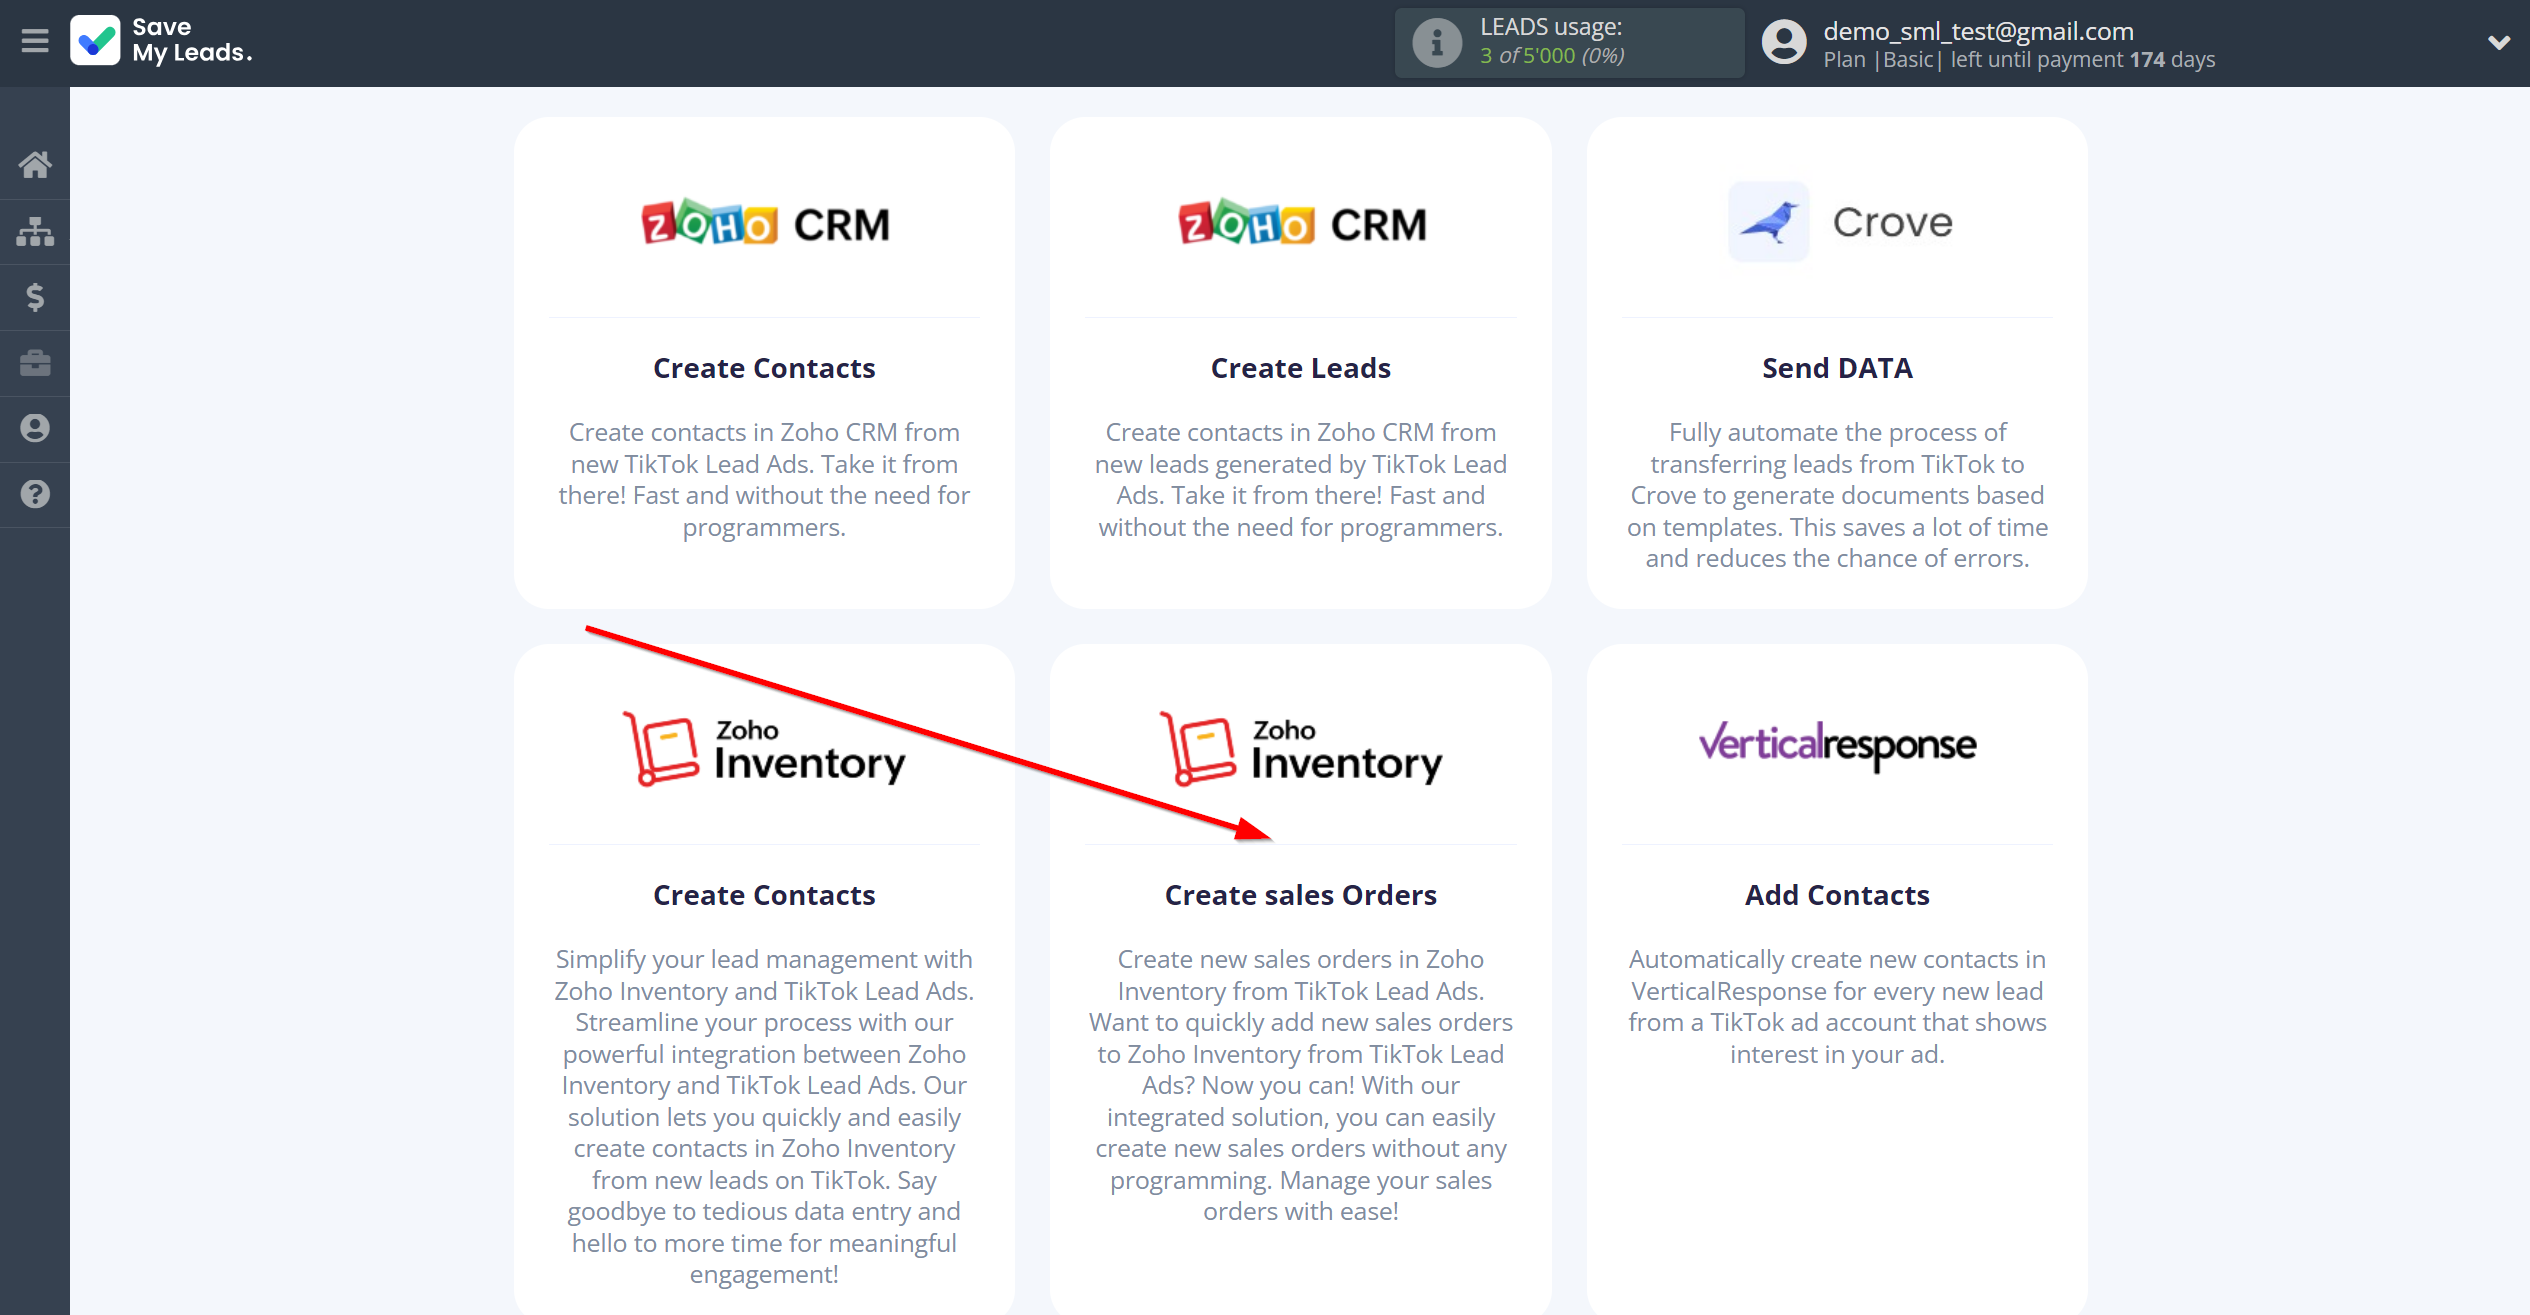Screen dimensions: 2530x1315
Task: Click Zoho CRM Create Contacts description text
Action: click(x=764, y=480)
